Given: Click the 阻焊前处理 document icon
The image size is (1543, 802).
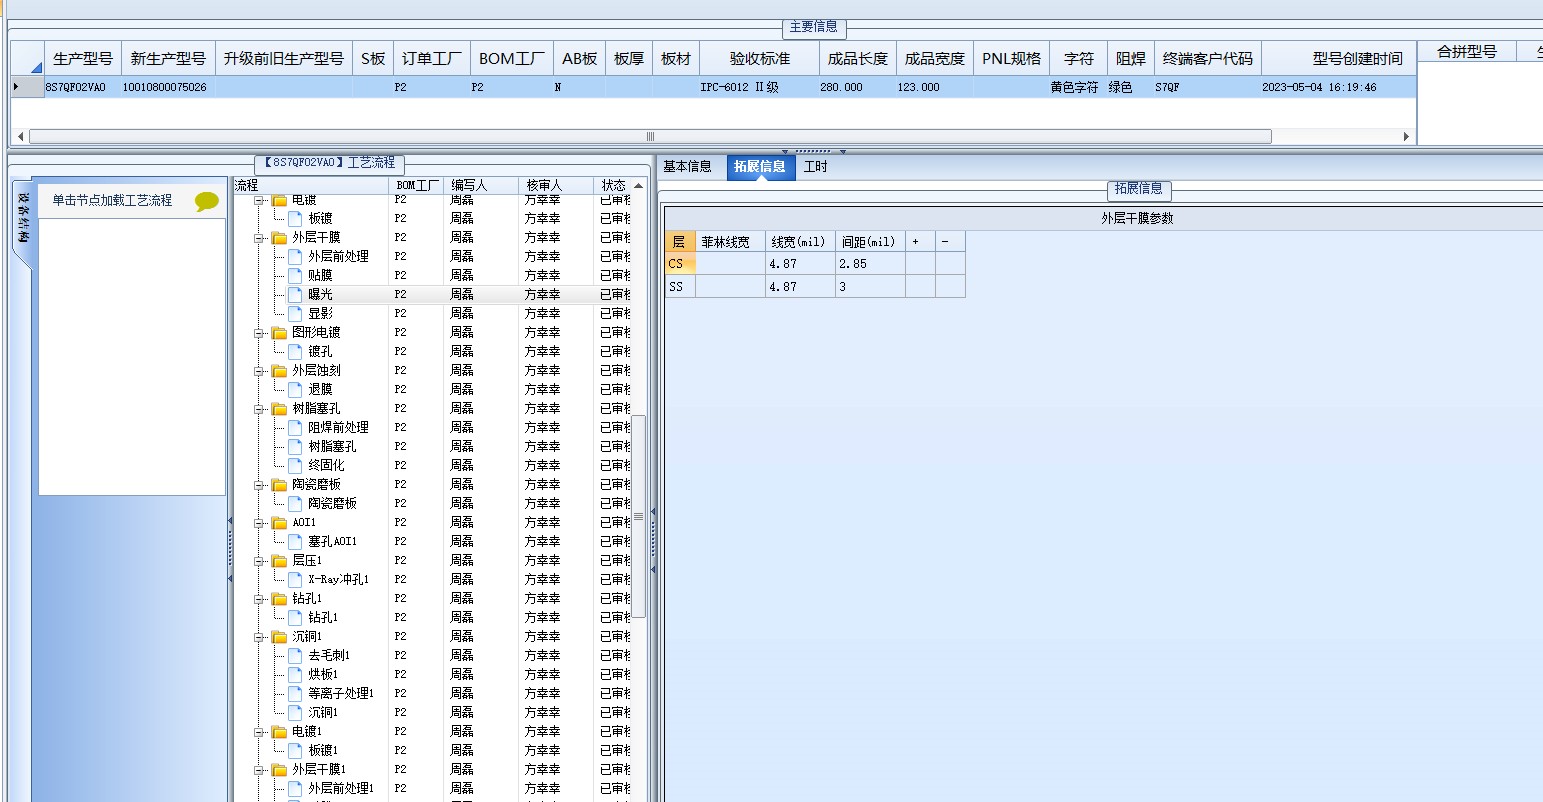Looking at the screenshot, I should tap(295, 427).
